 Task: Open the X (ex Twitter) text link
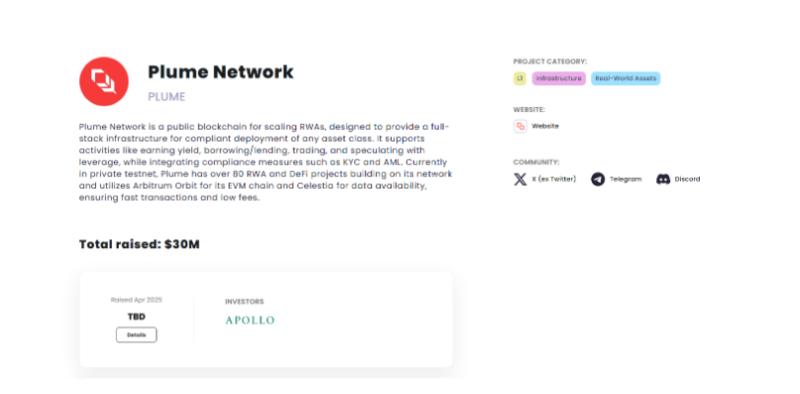(554, 179)
